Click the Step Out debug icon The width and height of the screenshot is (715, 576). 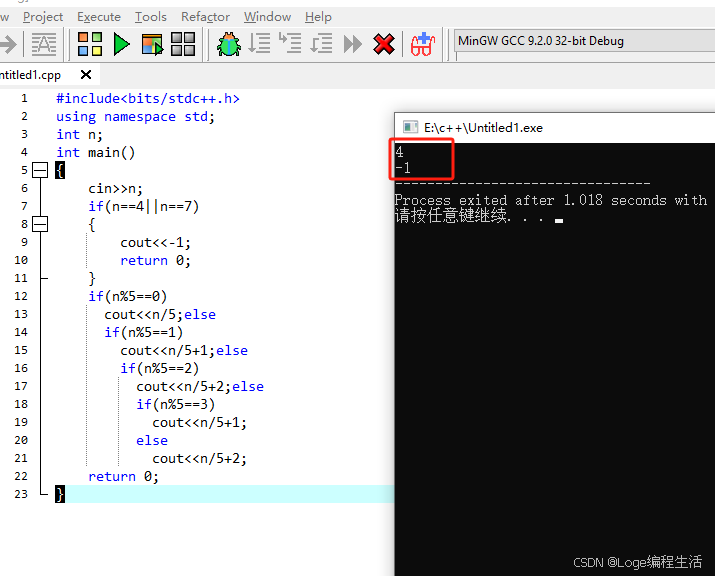point(321,43)
